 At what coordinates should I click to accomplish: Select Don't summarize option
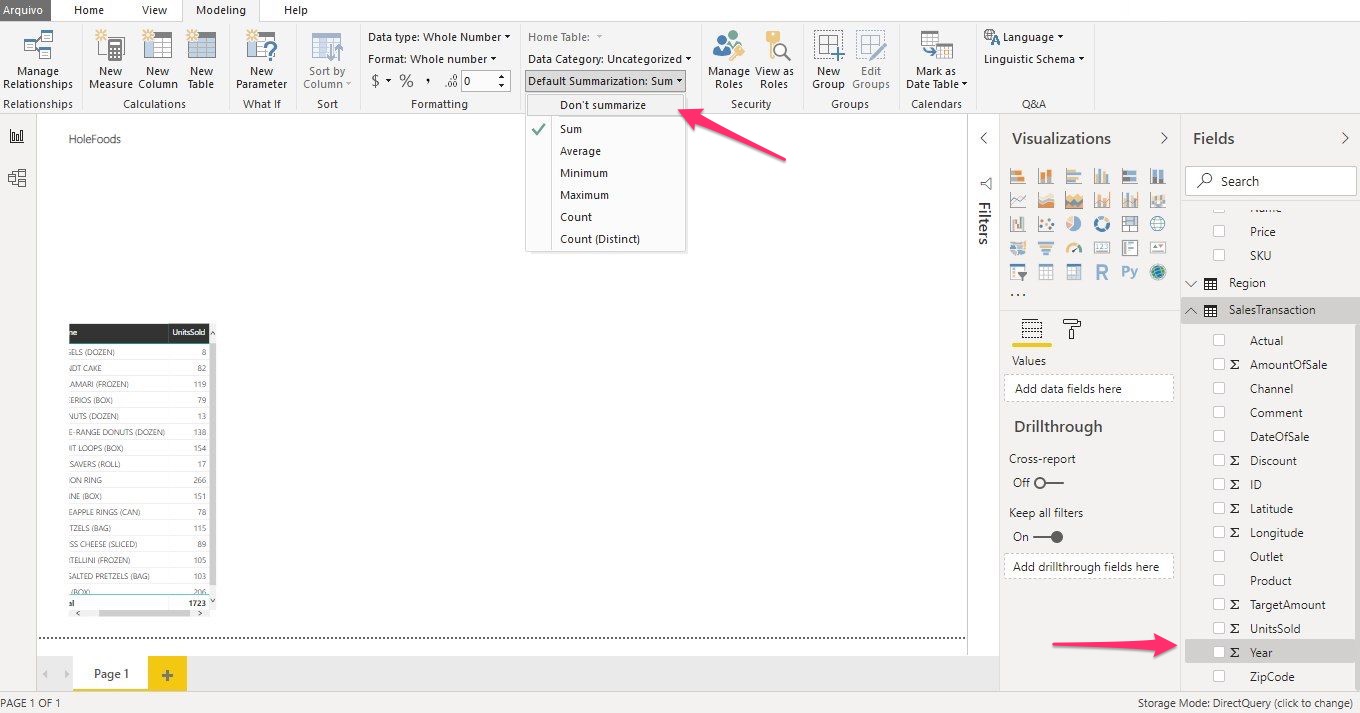[602, 105]
